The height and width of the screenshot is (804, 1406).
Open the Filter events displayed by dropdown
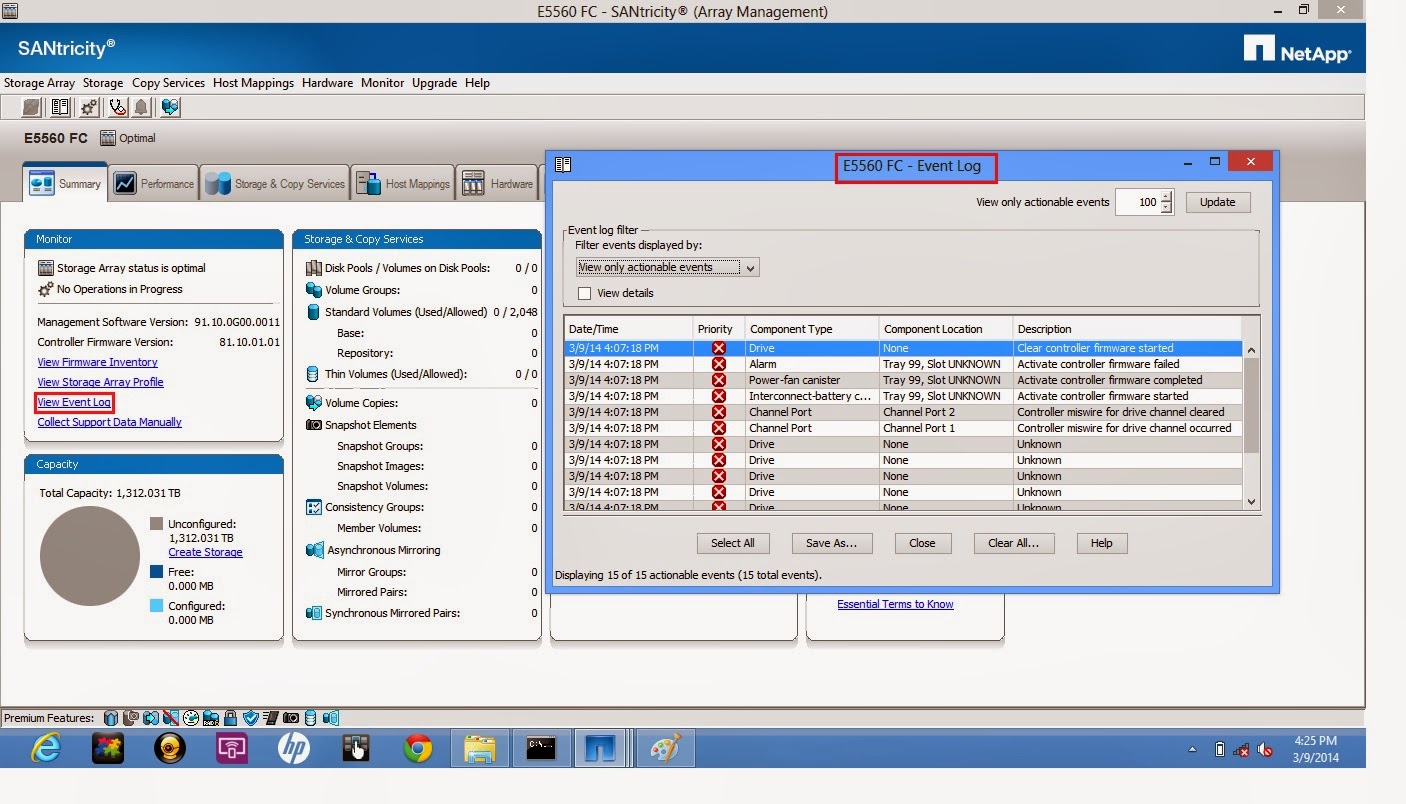752,267
